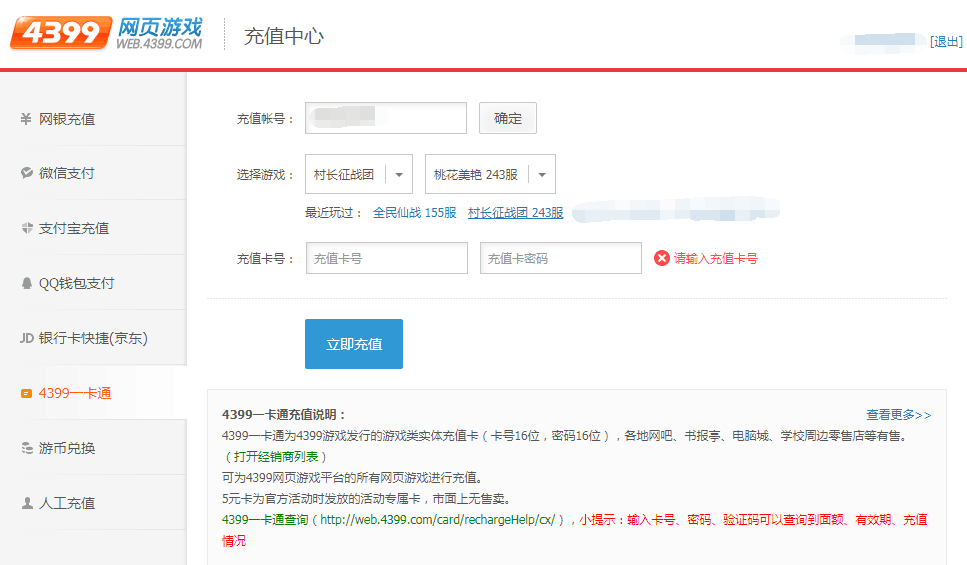This screenshot has height=565, width=967.
Task: Click the 4399一卡通充值说明 heading
Action: 284,414
